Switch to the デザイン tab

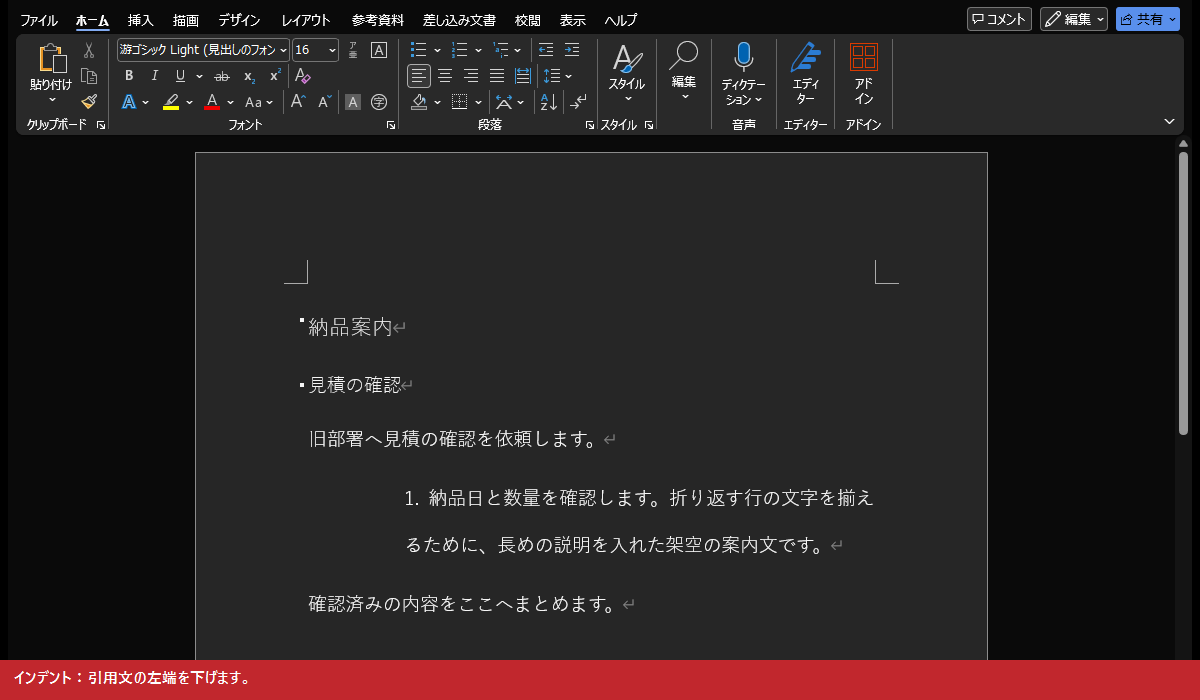239,20
